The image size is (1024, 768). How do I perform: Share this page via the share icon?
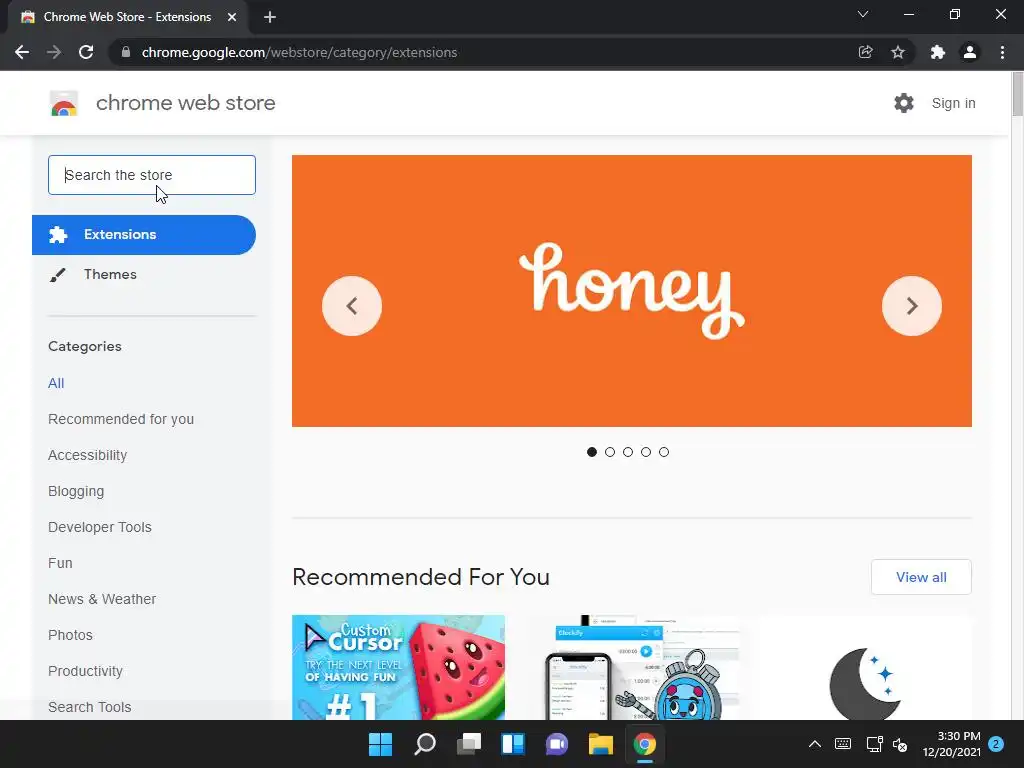(x=865, y=52)
